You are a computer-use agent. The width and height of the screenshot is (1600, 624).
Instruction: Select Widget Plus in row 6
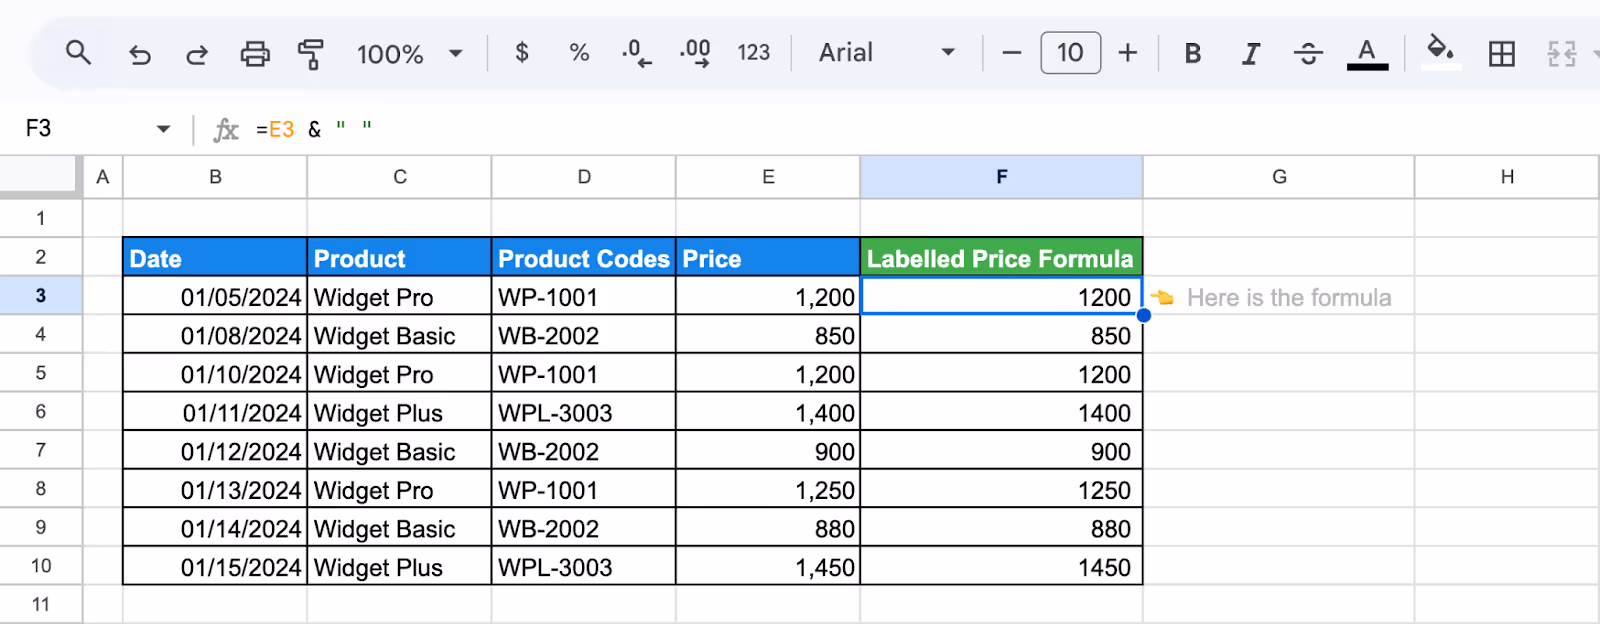point(399,413)
